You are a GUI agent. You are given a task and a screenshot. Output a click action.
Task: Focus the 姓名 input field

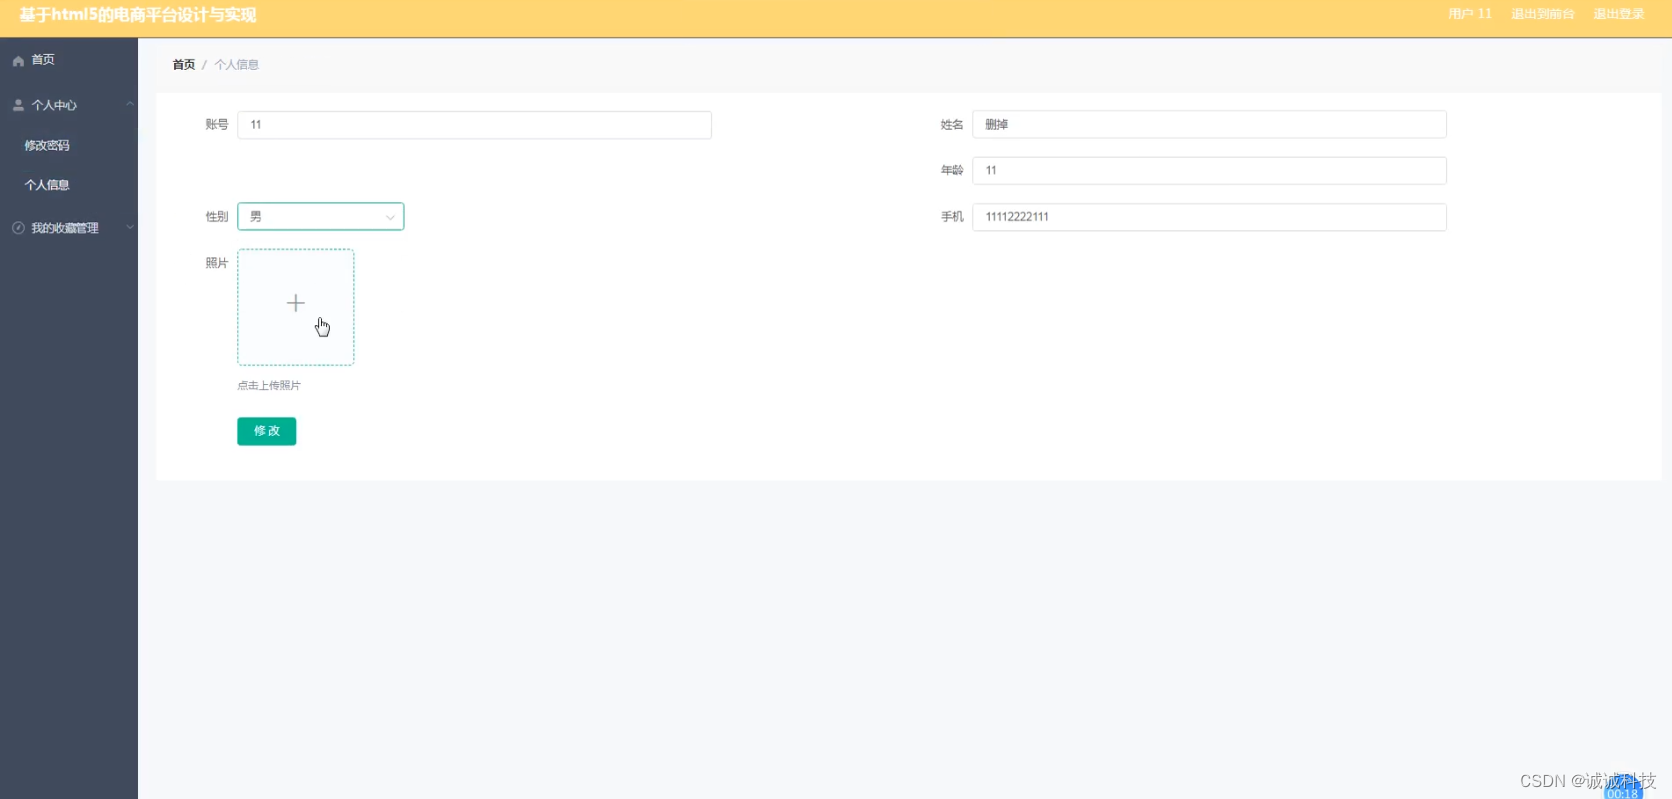tap(1209, 125)
